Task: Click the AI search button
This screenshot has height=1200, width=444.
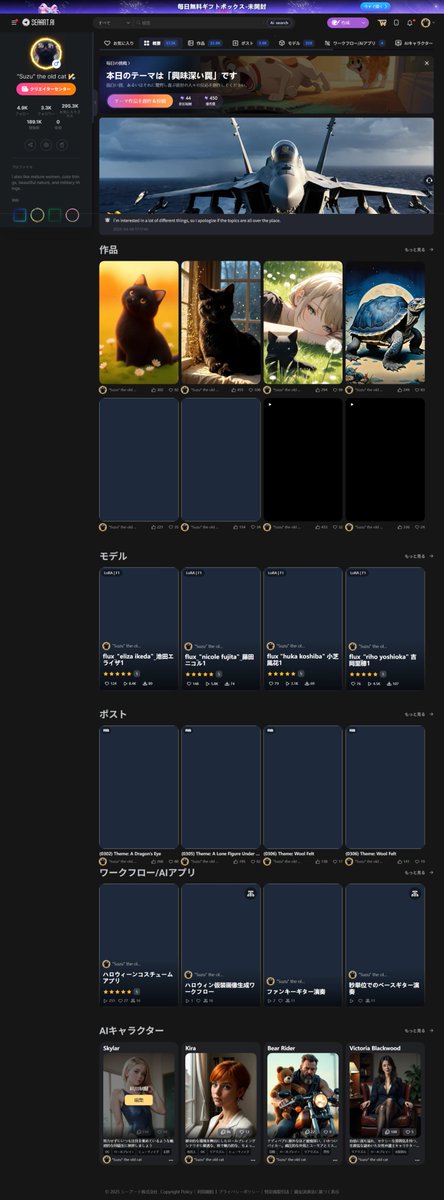Action: click(279, 22)
